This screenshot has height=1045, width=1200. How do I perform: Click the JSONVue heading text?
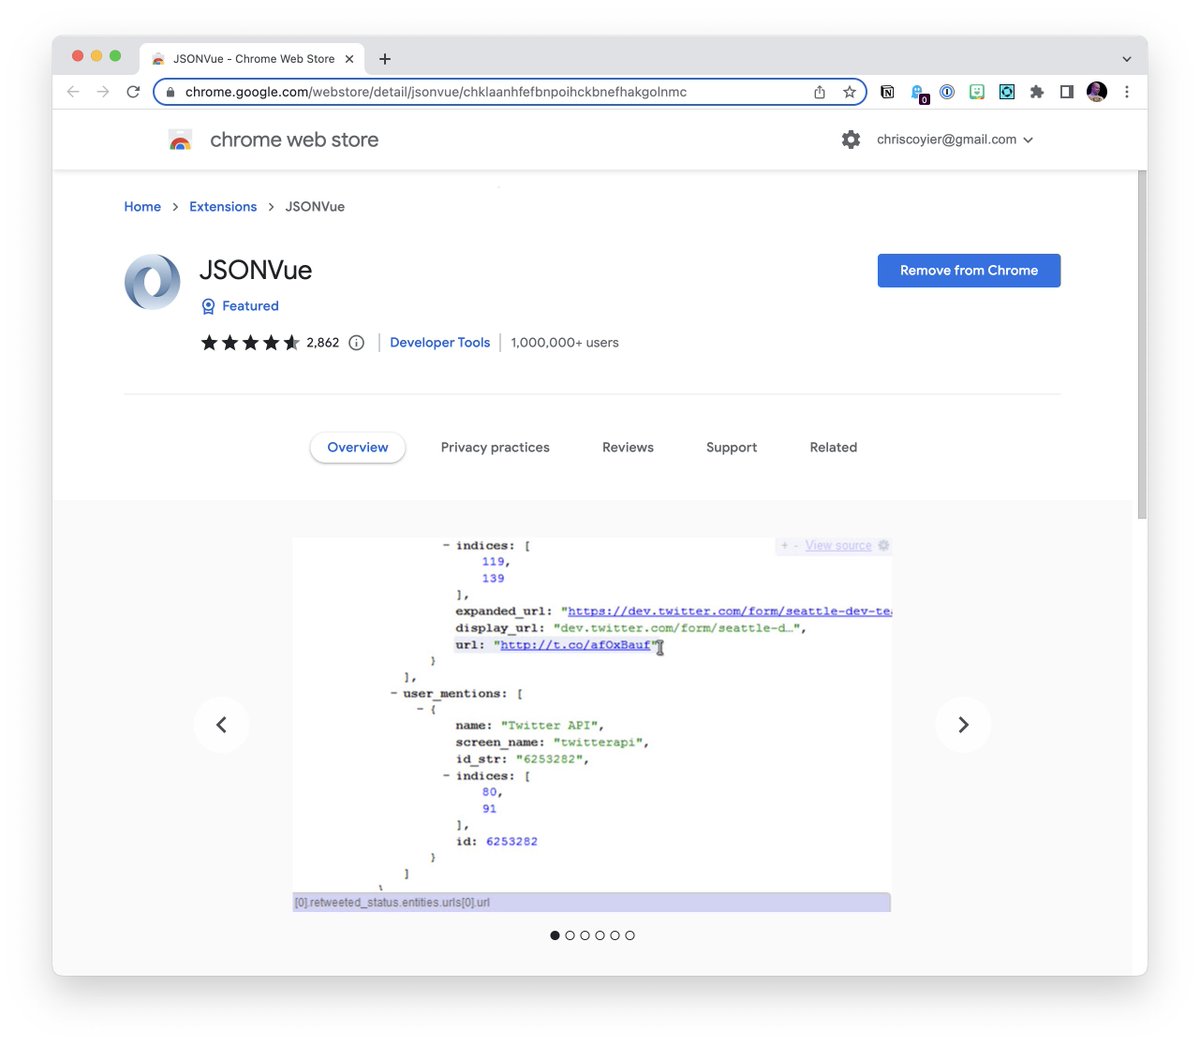256,270
